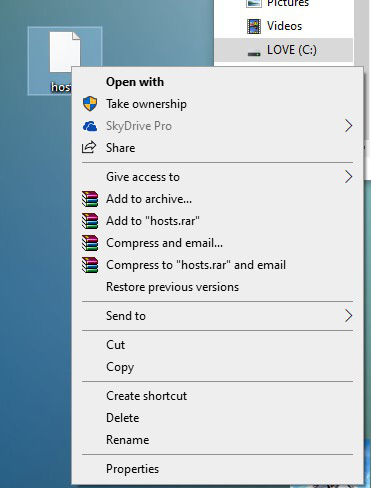Expand the SkyDrive Pro submenu arrow
The width and height of the screenshot is (371, 488).
[348, 126]
